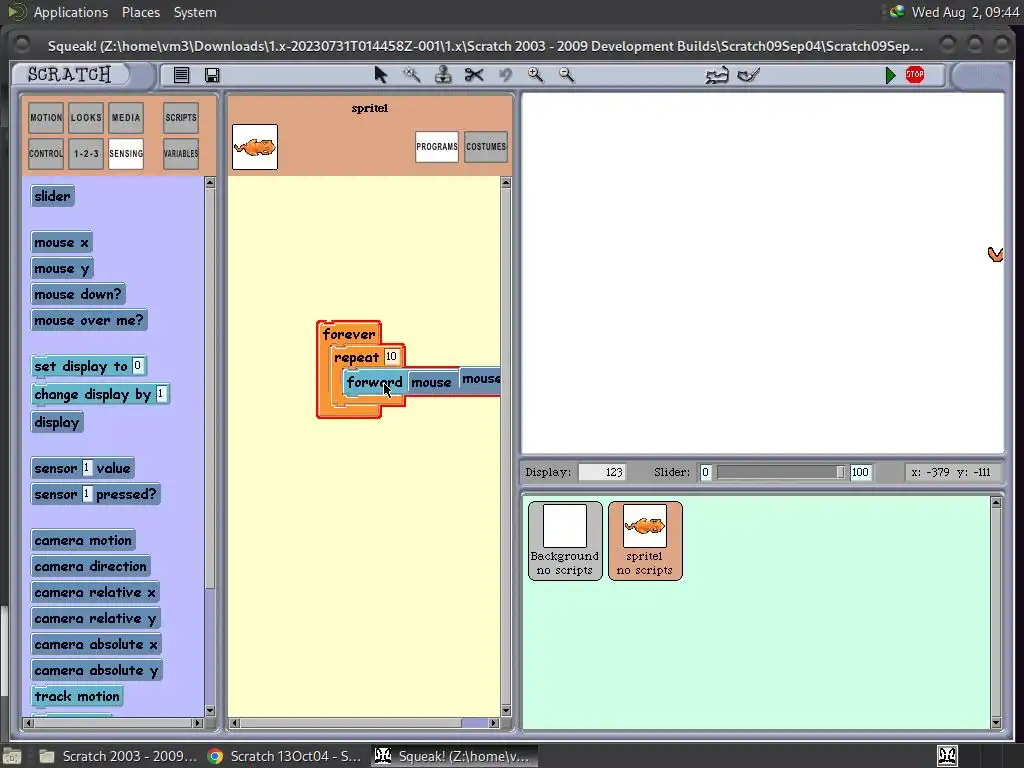Click the palette scroll down arrow
The width and height of the screenshot is (1024, 768).
tap(210, 711)
